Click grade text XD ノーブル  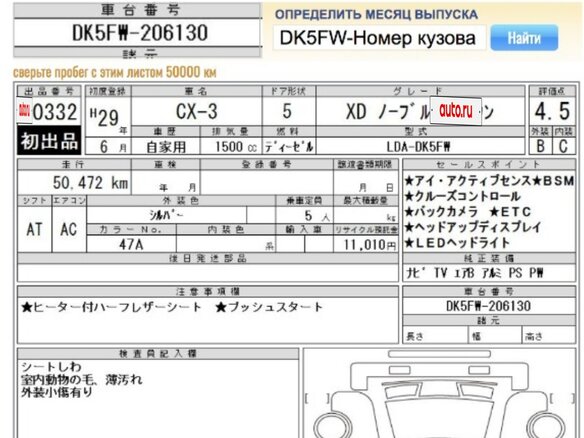[388, 111]
